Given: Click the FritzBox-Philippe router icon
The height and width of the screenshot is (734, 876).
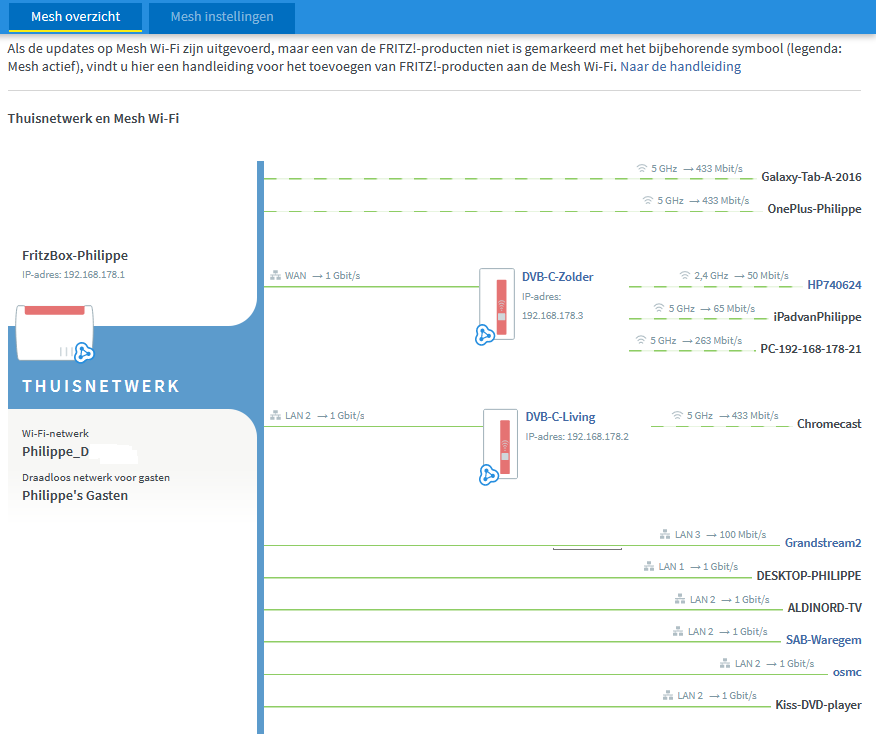Looking at the screenshot, I should click(x=56, y=333).
